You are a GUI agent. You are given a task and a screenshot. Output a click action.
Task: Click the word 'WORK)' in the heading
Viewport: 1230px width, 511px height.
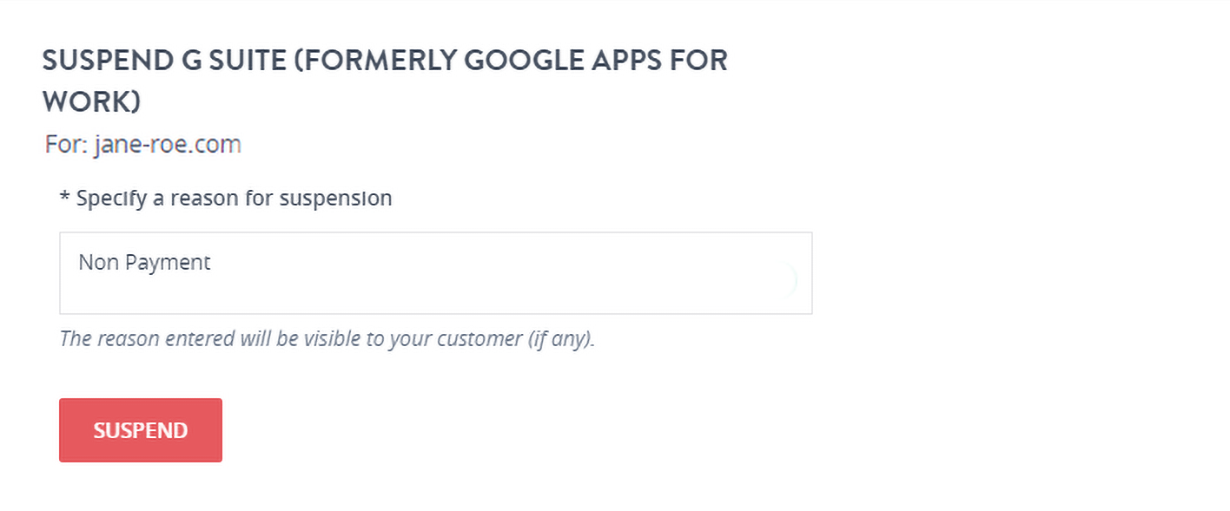(91, 102)
